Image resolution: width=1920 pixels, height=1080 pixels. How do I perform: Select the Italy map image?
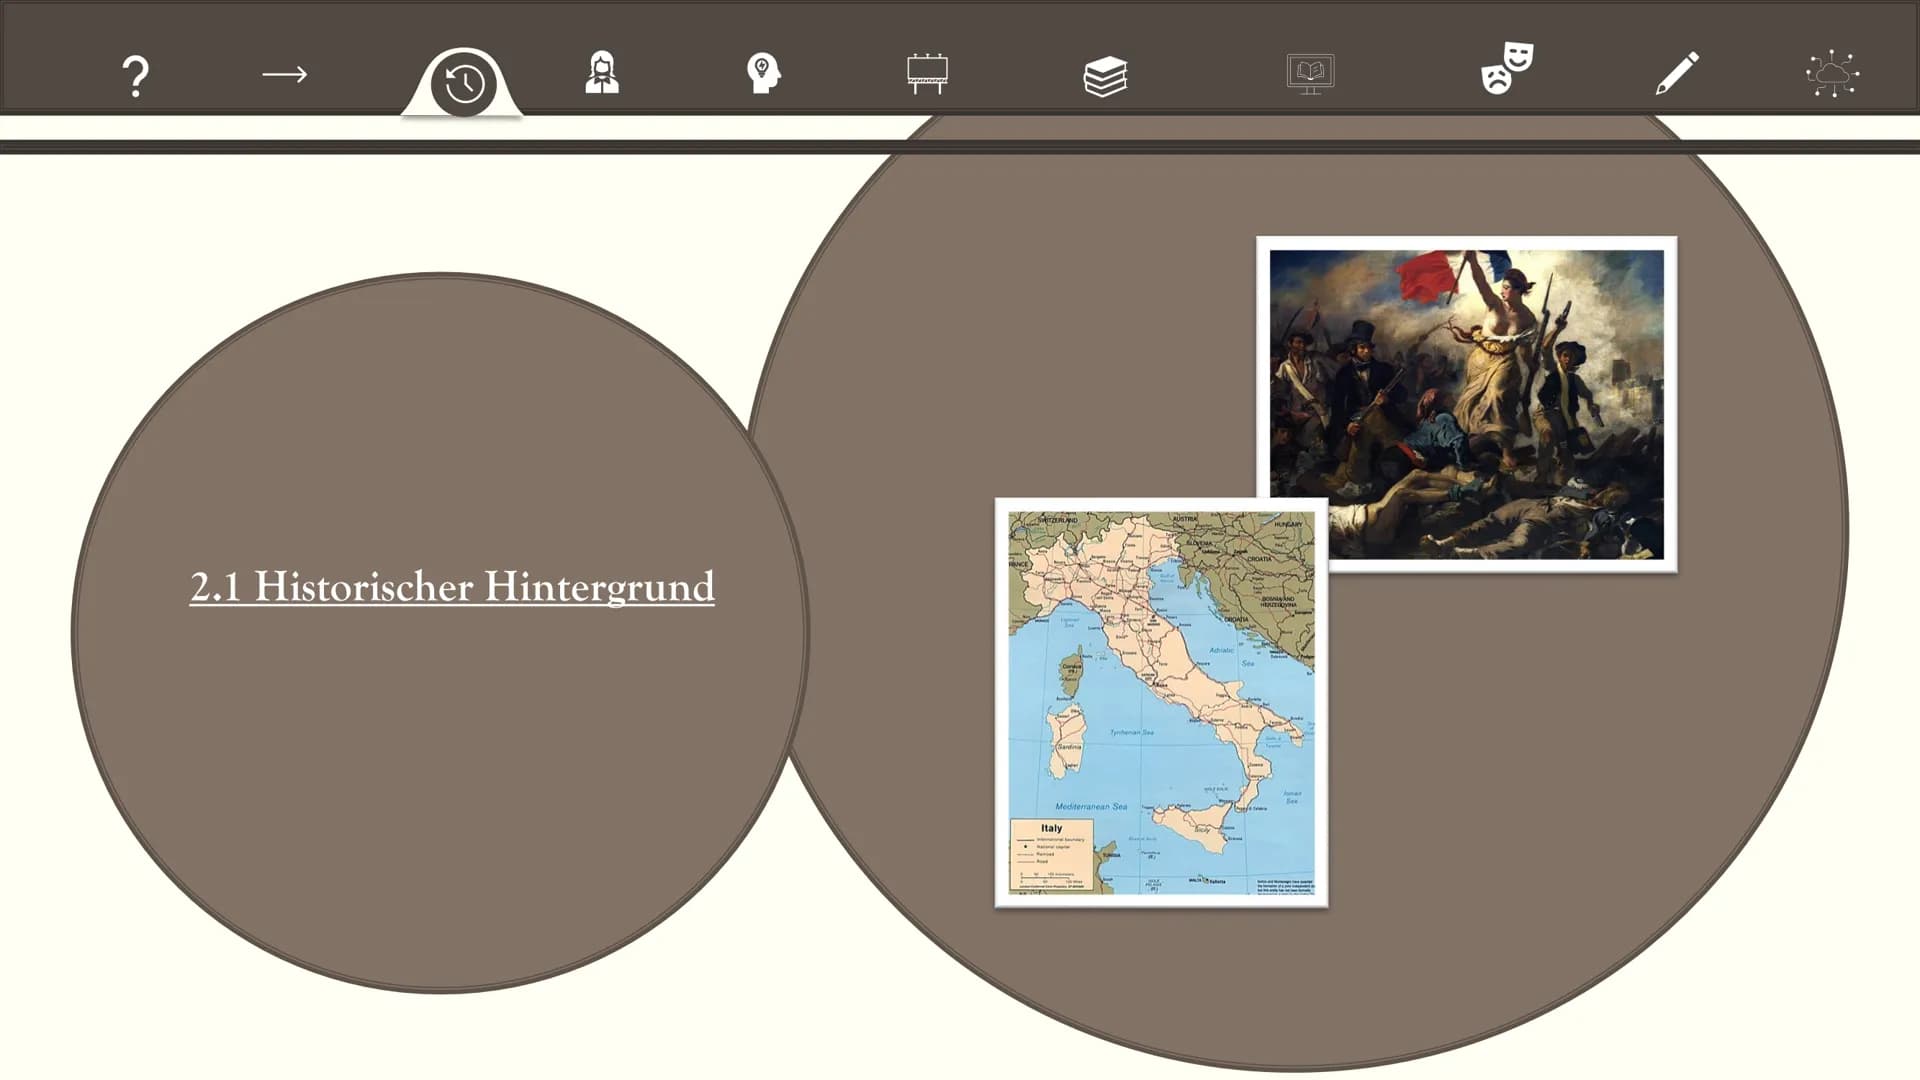click(1161, 703)
